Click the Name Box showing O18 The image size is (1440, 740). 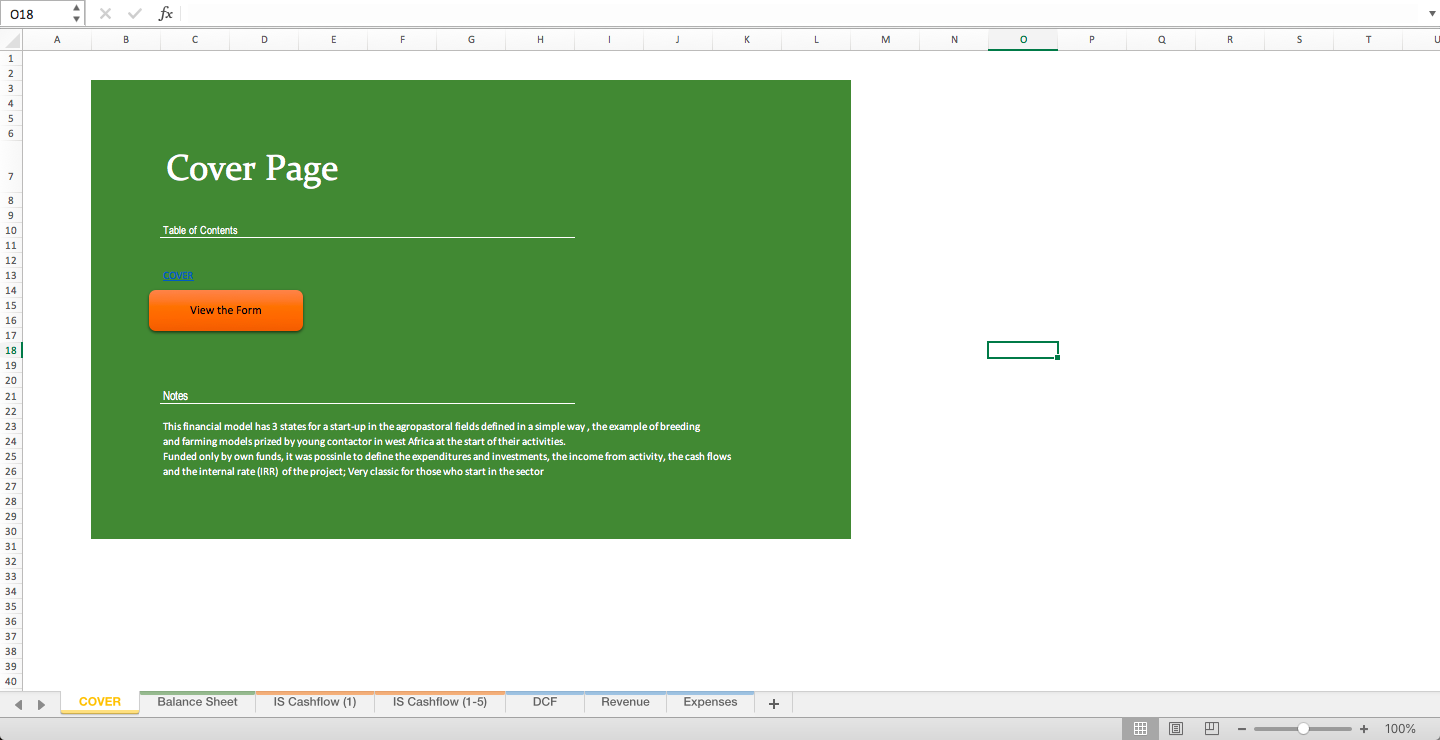(x=37, y=14)
